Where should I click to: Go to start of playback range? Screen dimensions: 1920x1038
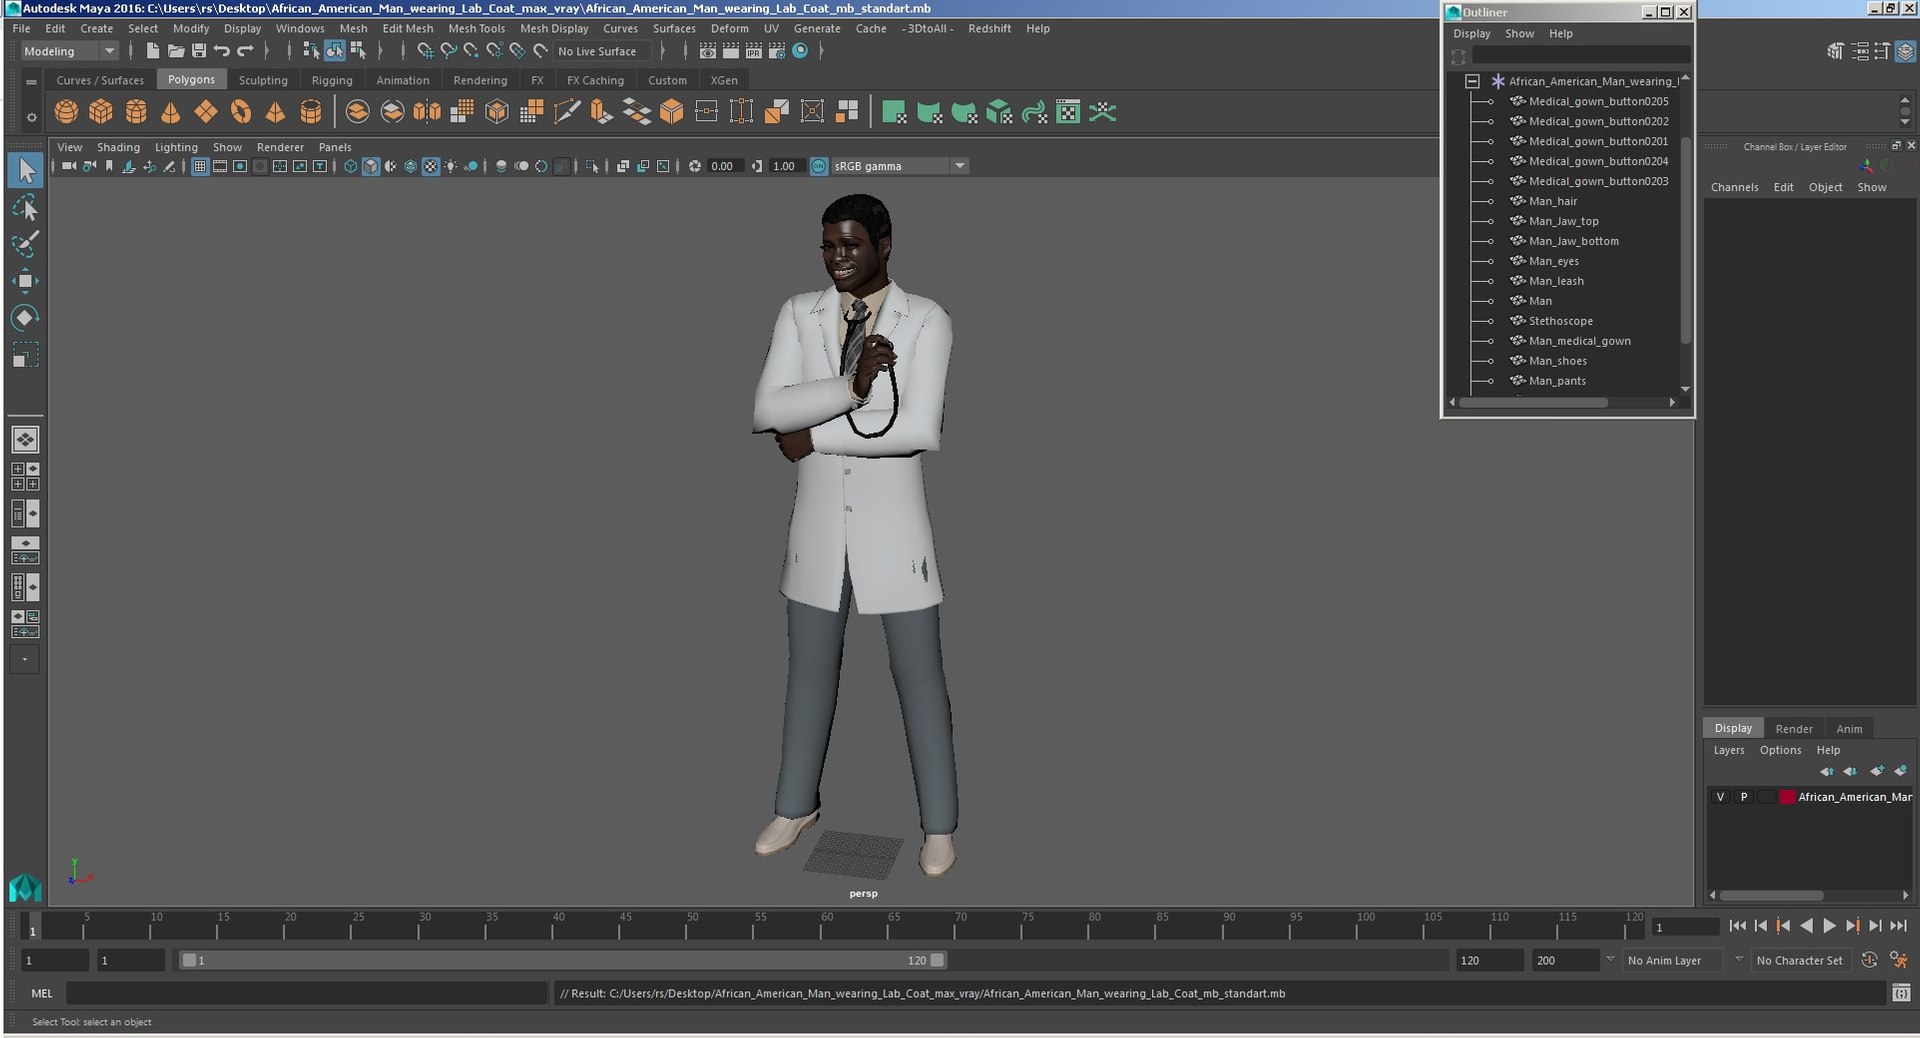pos(1737,926)
